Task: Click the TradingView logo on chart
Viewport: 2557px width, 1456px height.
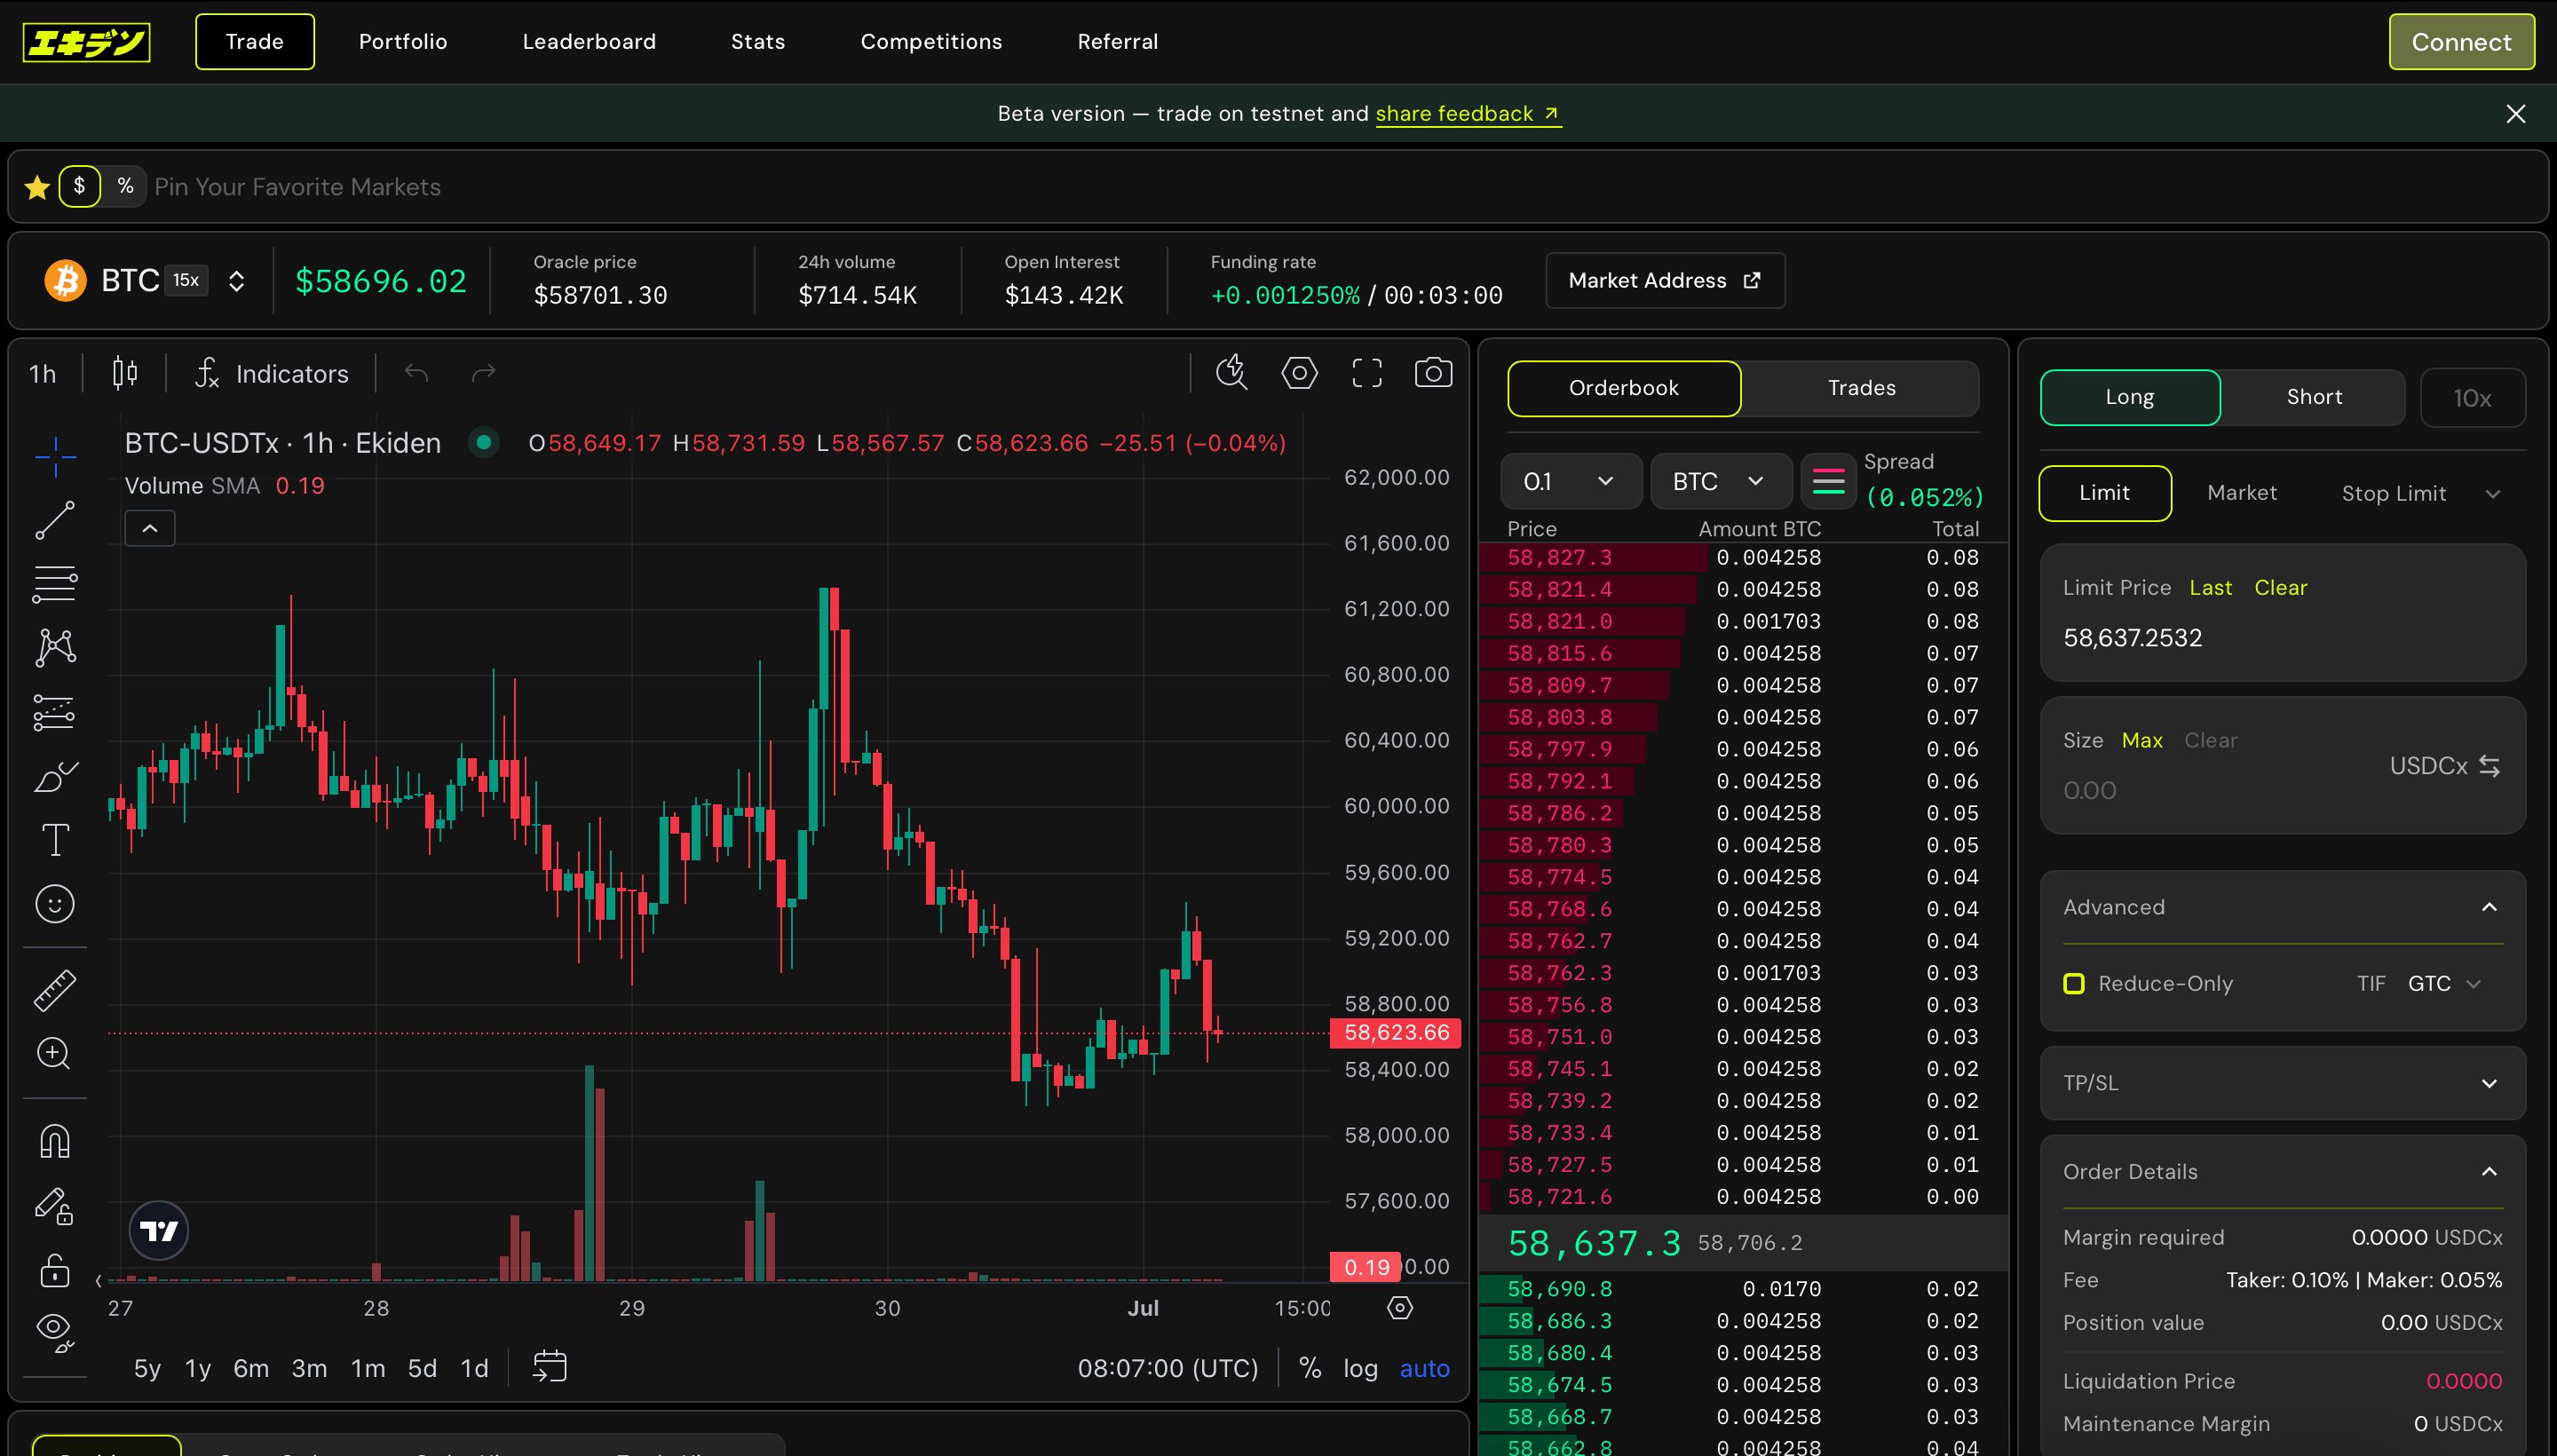Action: [159, 1230]
